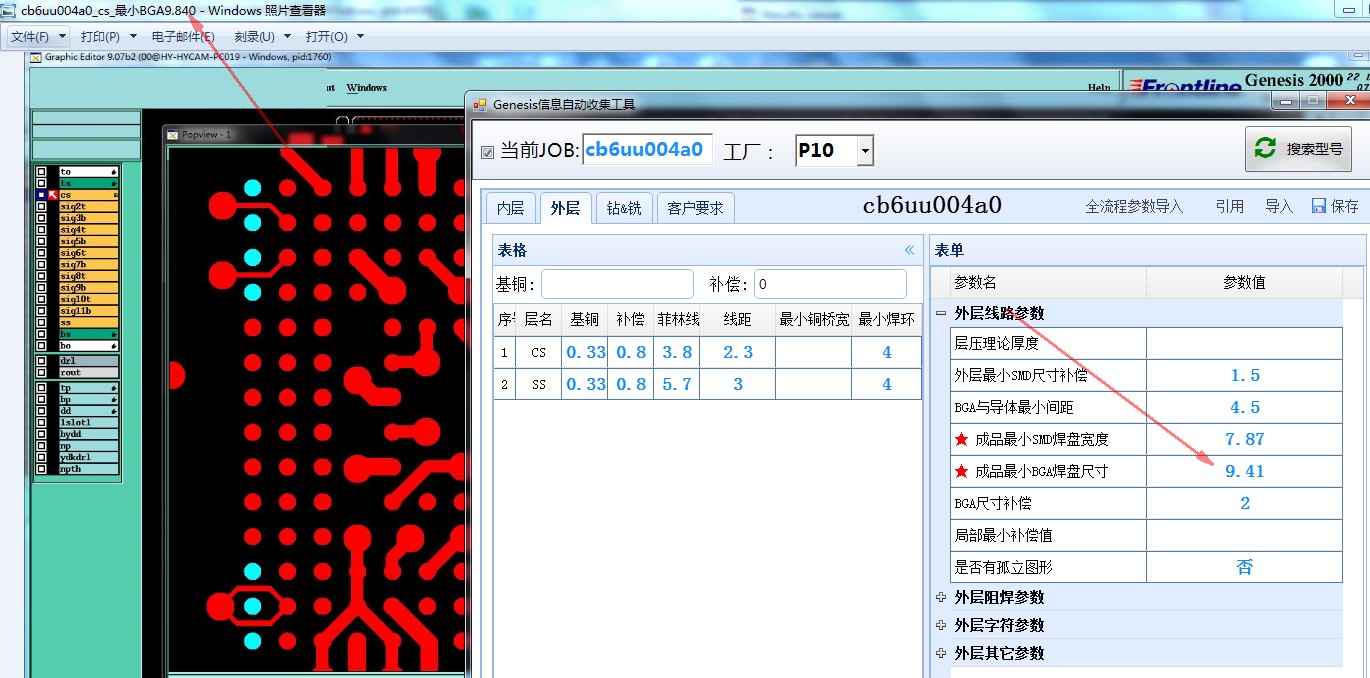Open the Windows menu in Graphic Editor
This screenshot has width=1370, height=678.
pos(367,88)
